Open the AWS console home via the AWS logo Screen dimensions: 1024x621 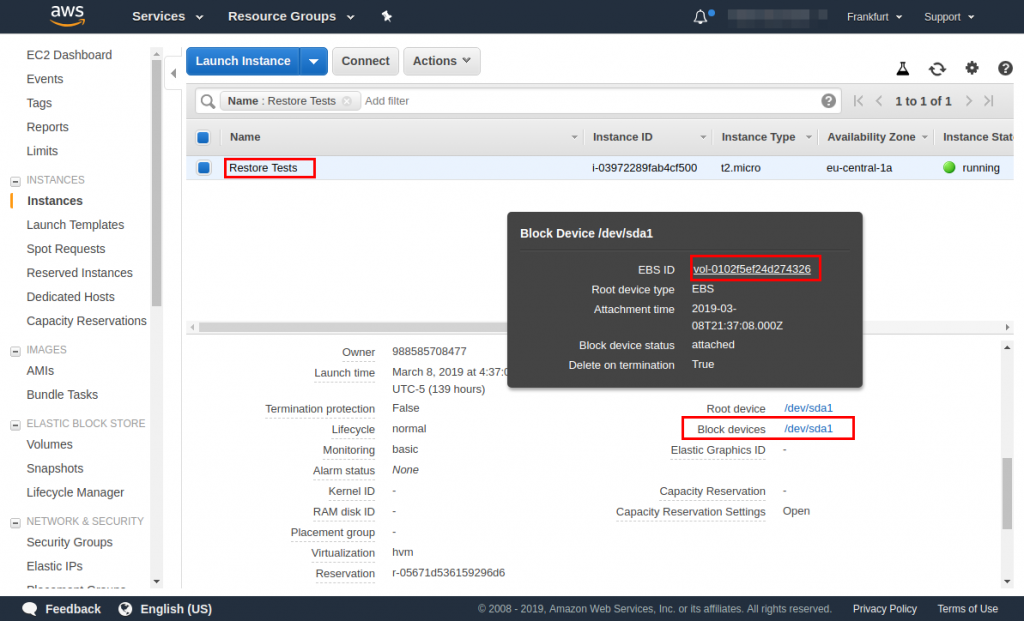(x=66, y=16)
